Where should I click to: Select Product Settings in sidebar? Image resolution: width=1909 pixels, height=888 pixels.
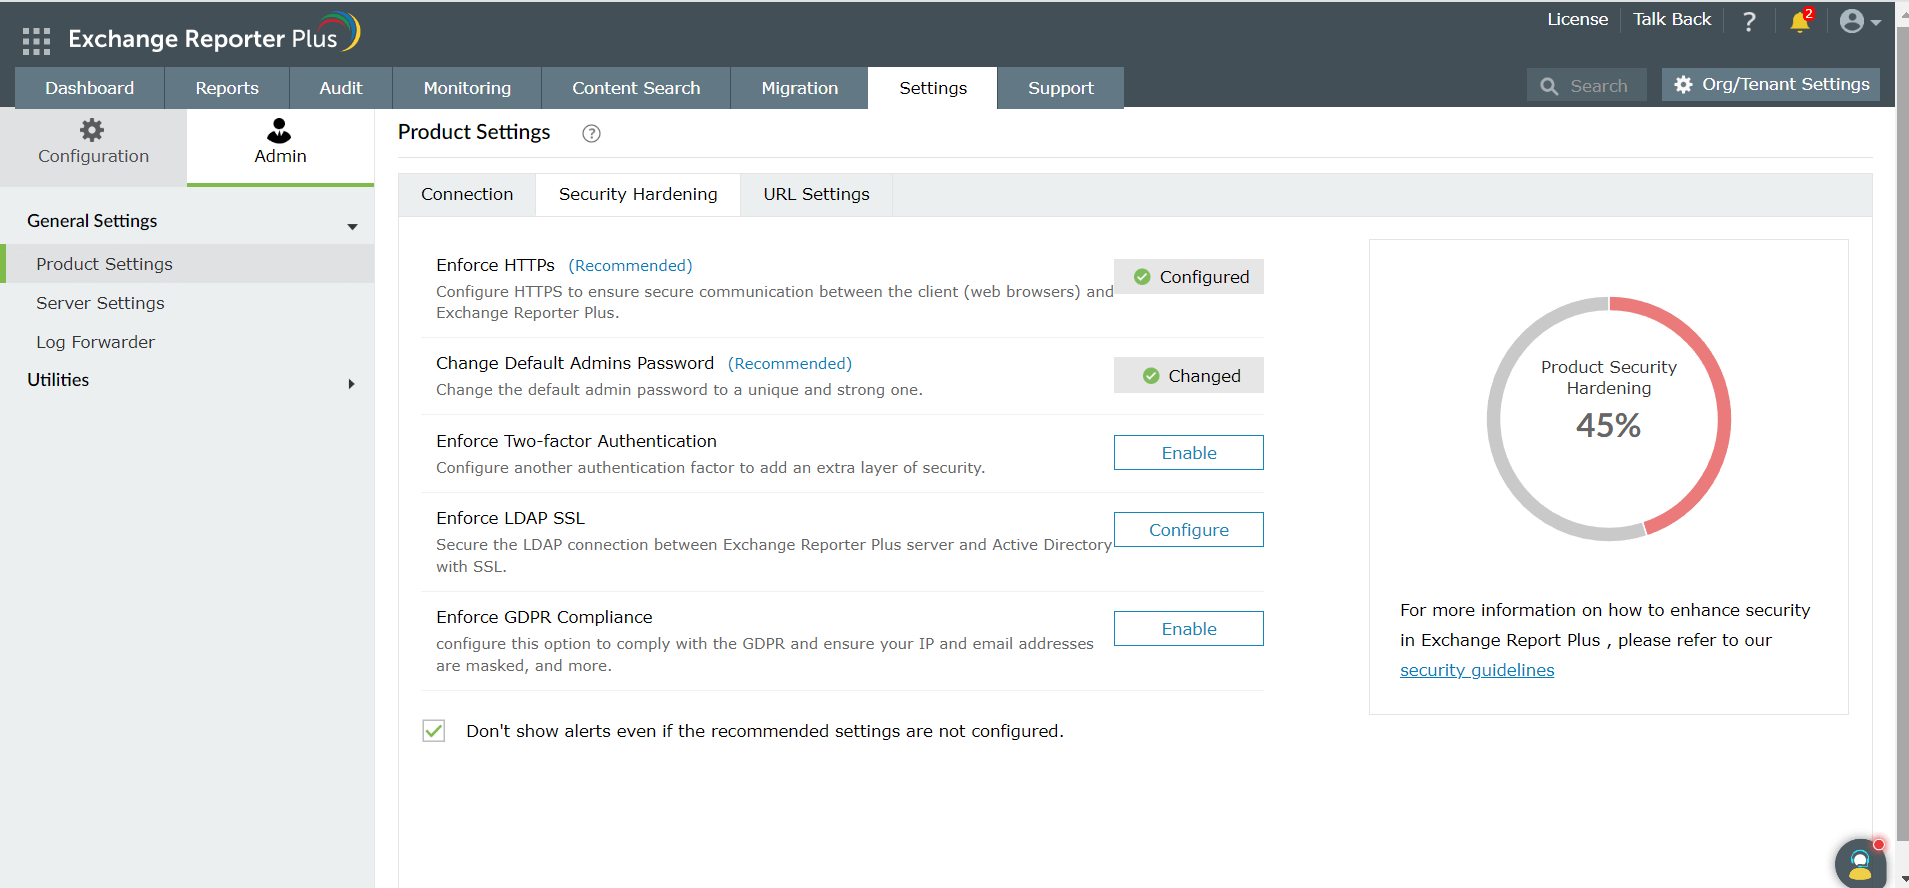(187, 264)
